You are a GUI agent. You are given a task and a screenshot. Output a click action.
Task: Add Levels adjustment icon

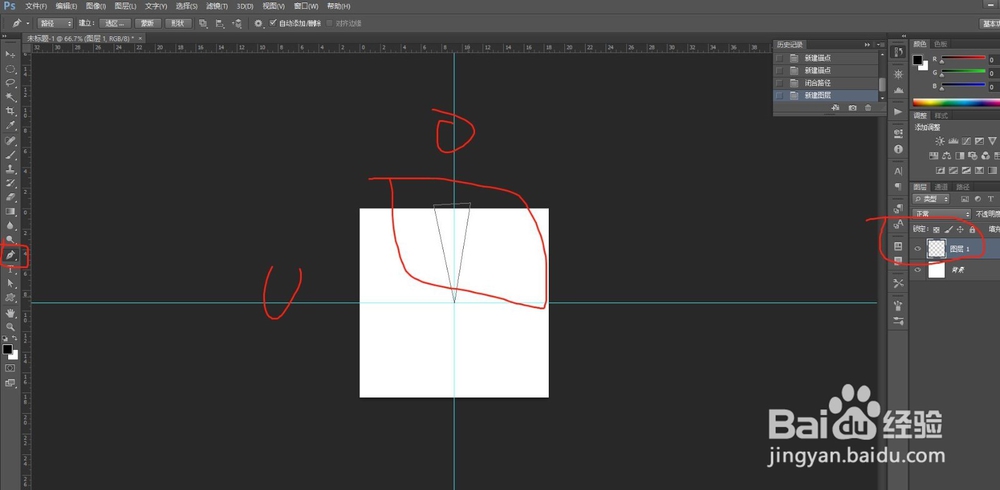point(953,141)
